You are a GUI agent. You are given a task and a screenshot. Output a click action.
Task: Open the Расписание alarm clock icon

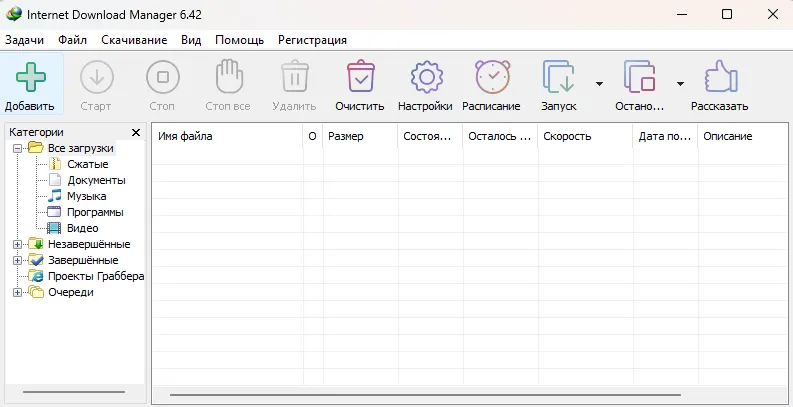coord(492,77)
